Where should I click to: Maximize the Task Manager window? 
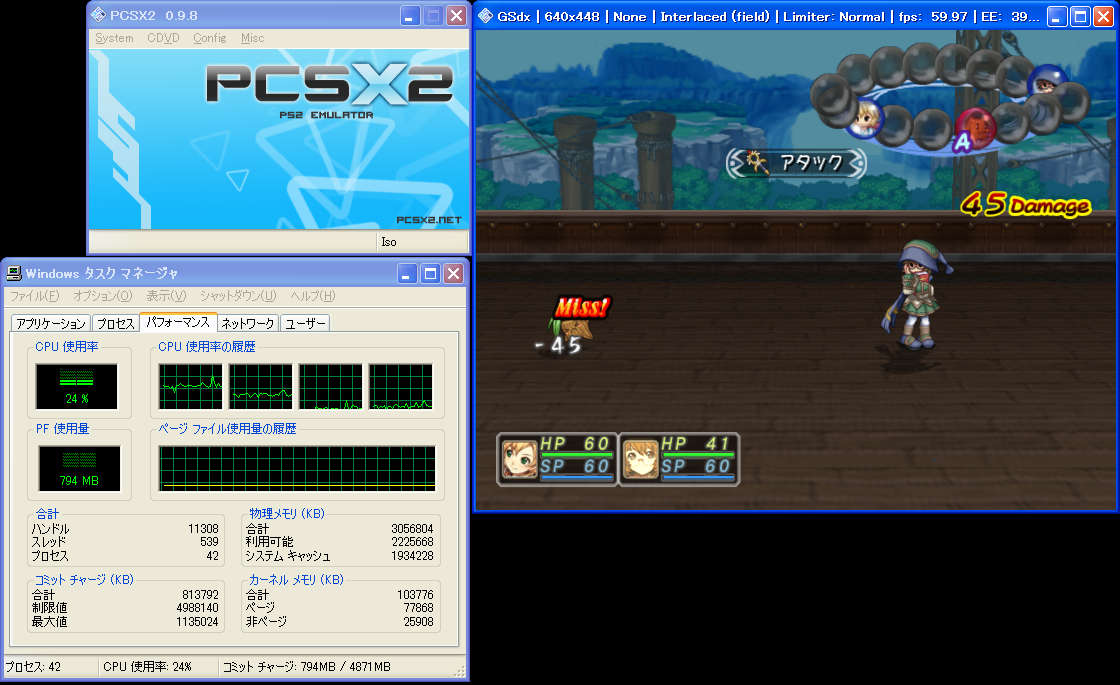click(430, 274)
